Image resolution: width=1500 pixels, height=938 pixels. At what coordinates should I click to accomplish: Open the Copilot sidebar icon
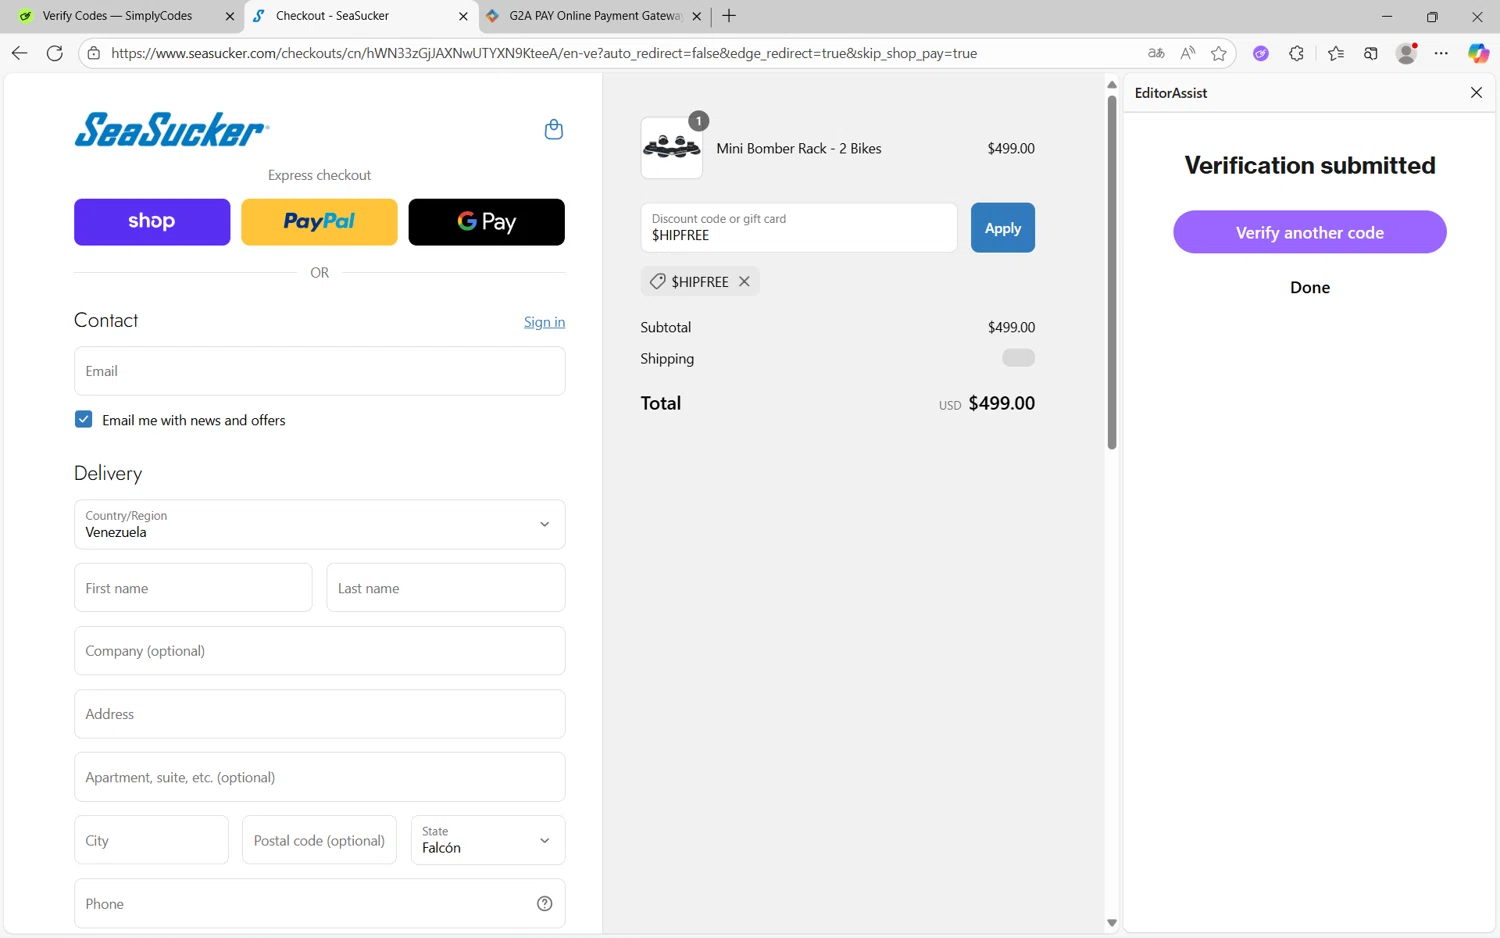1478,53
